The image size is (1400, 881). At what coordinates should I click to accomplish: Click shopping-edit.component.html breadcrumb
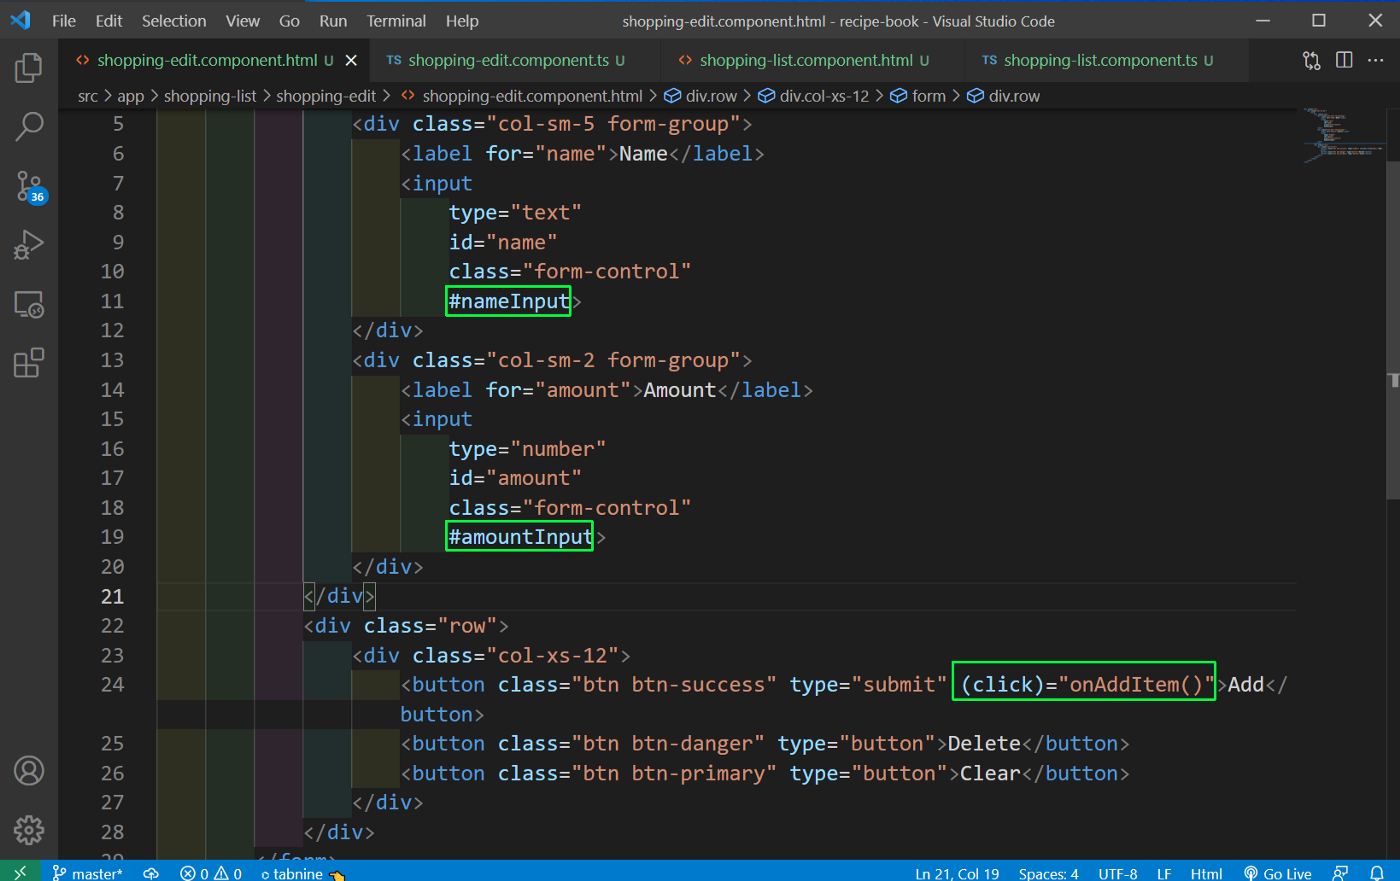tap(522, 96)
